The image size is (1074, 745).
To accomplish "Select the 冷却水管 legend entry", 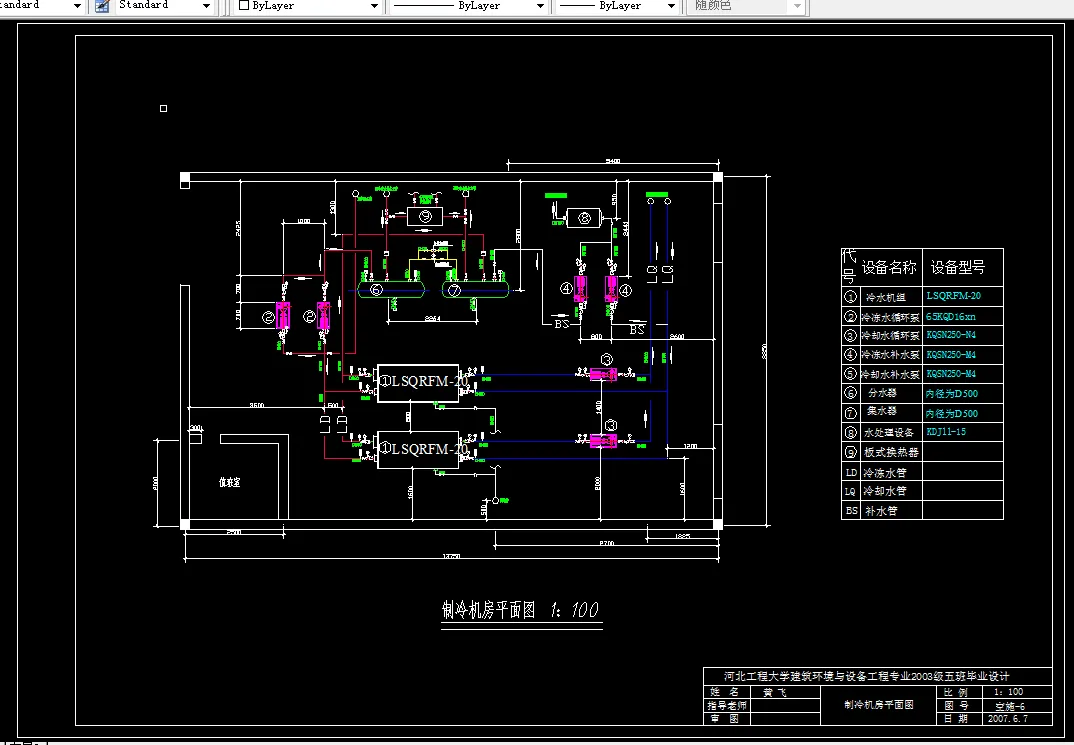I will point(884,491).
